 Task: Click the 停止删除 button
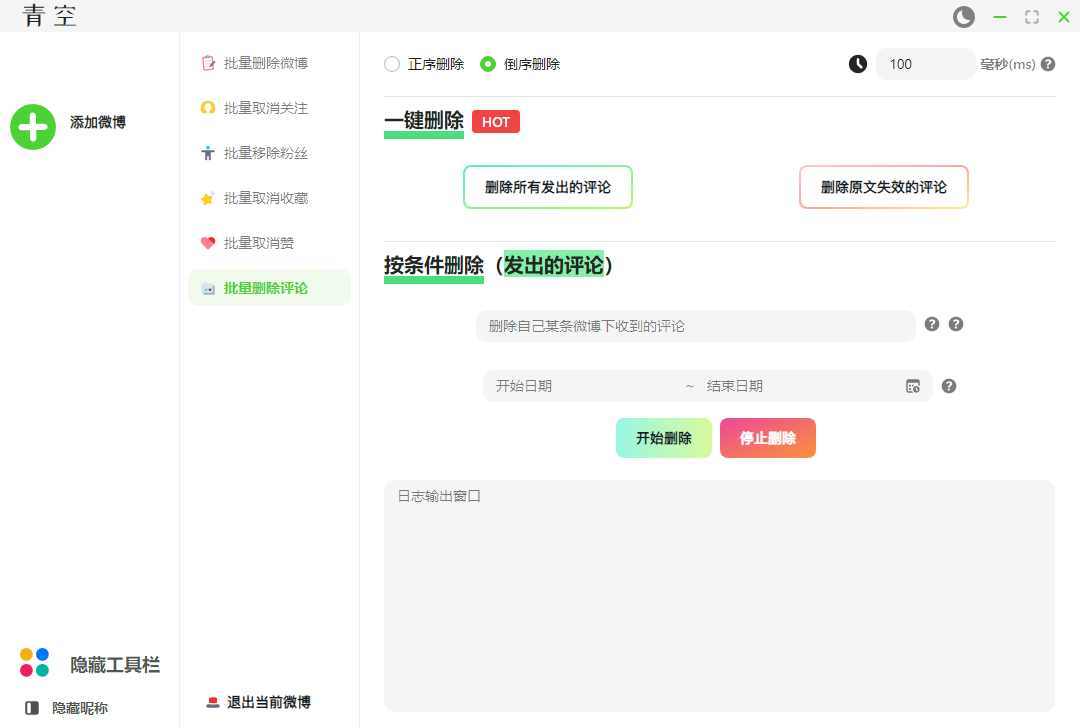(767, 438)
